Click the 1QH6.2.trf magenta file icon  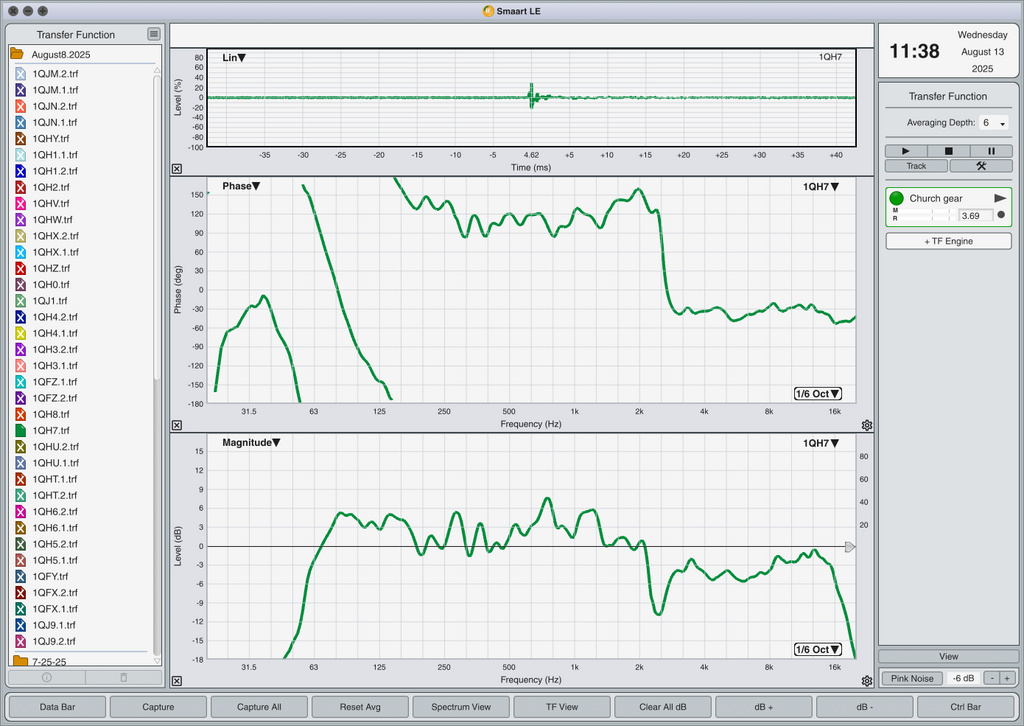pyautogui.click(x=20, y=511)
